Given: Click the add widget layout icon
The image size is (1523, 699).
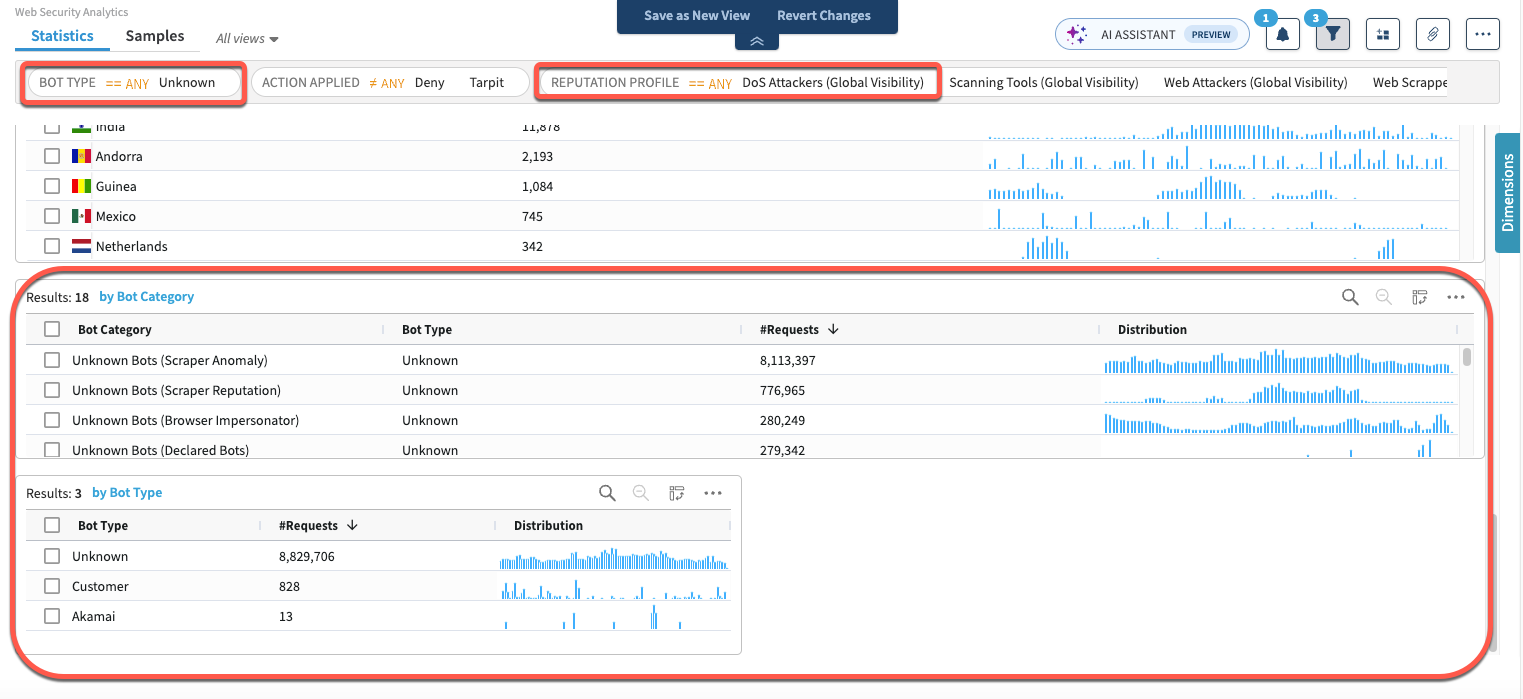Looking at the screenshot, I should pyautogui.click(x=1383, y=34).
